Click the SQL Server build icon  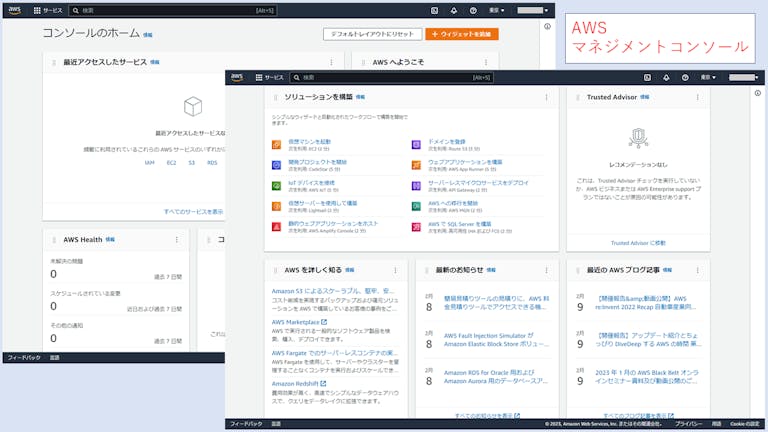[416, 227]
